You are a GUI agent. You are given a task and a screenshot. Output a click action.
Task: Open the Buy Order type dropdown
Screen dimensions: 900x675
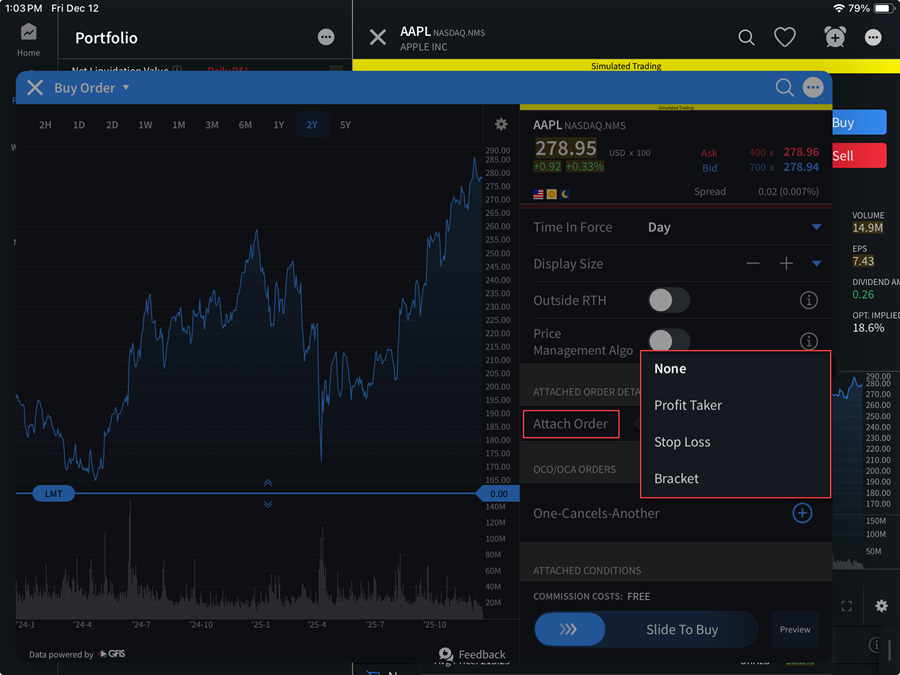[x=126, y=88]
